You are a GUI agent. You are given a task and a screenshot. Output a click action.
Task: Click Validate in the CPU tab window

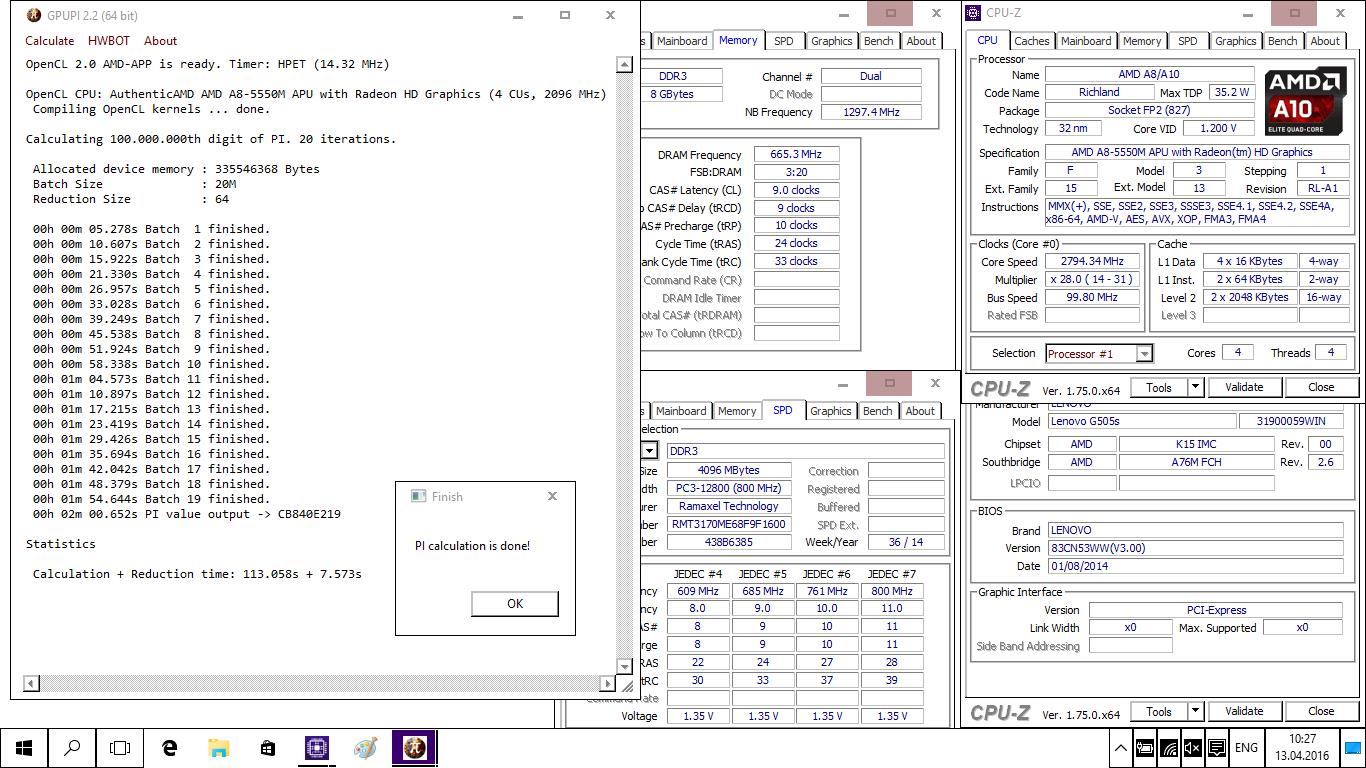[1244, 387]
